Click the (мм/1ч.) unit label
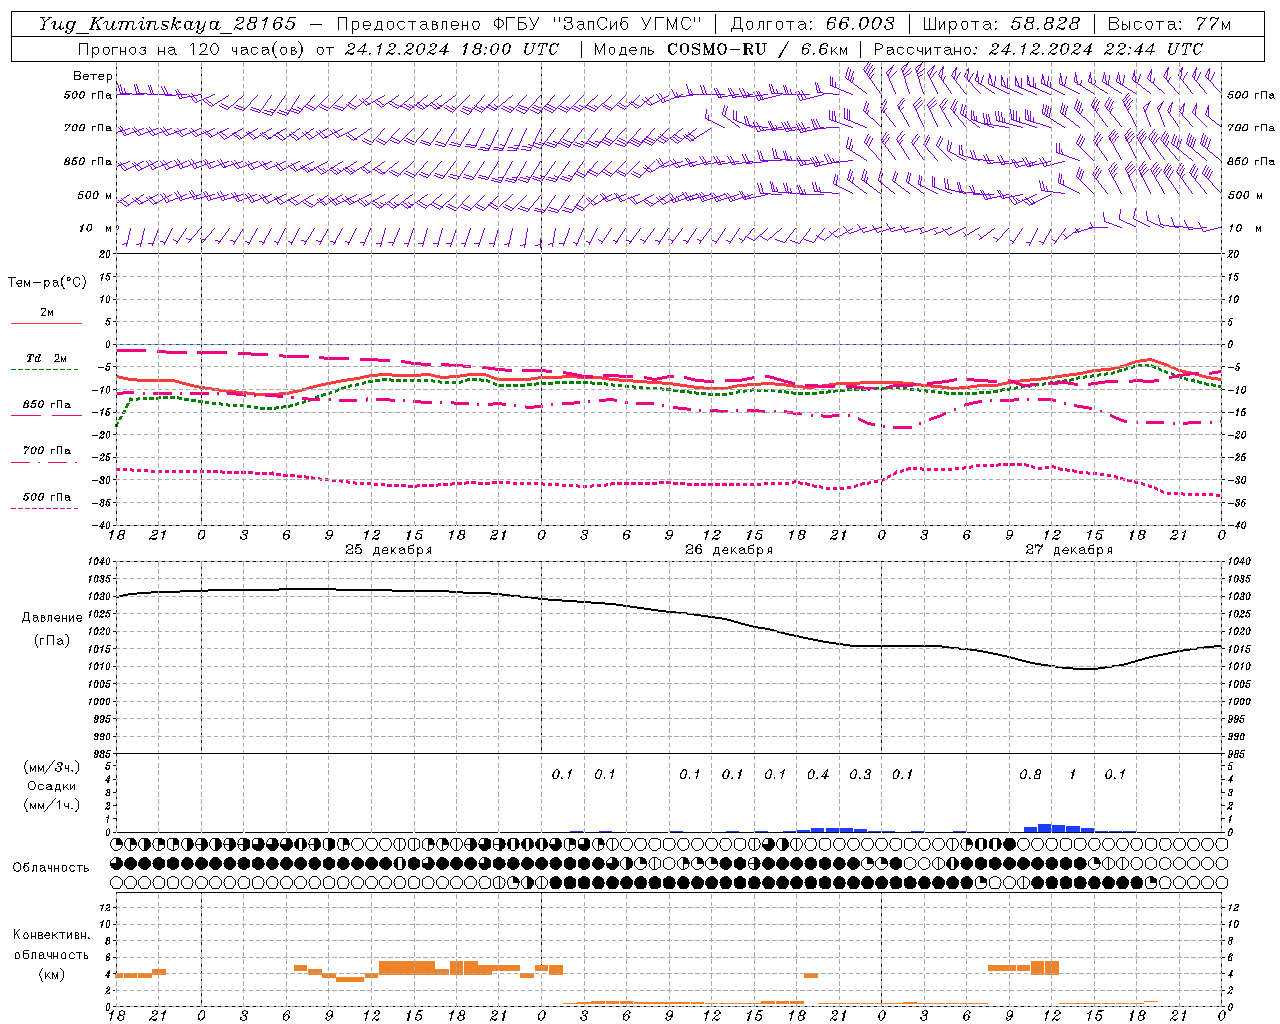 point(52,805)
